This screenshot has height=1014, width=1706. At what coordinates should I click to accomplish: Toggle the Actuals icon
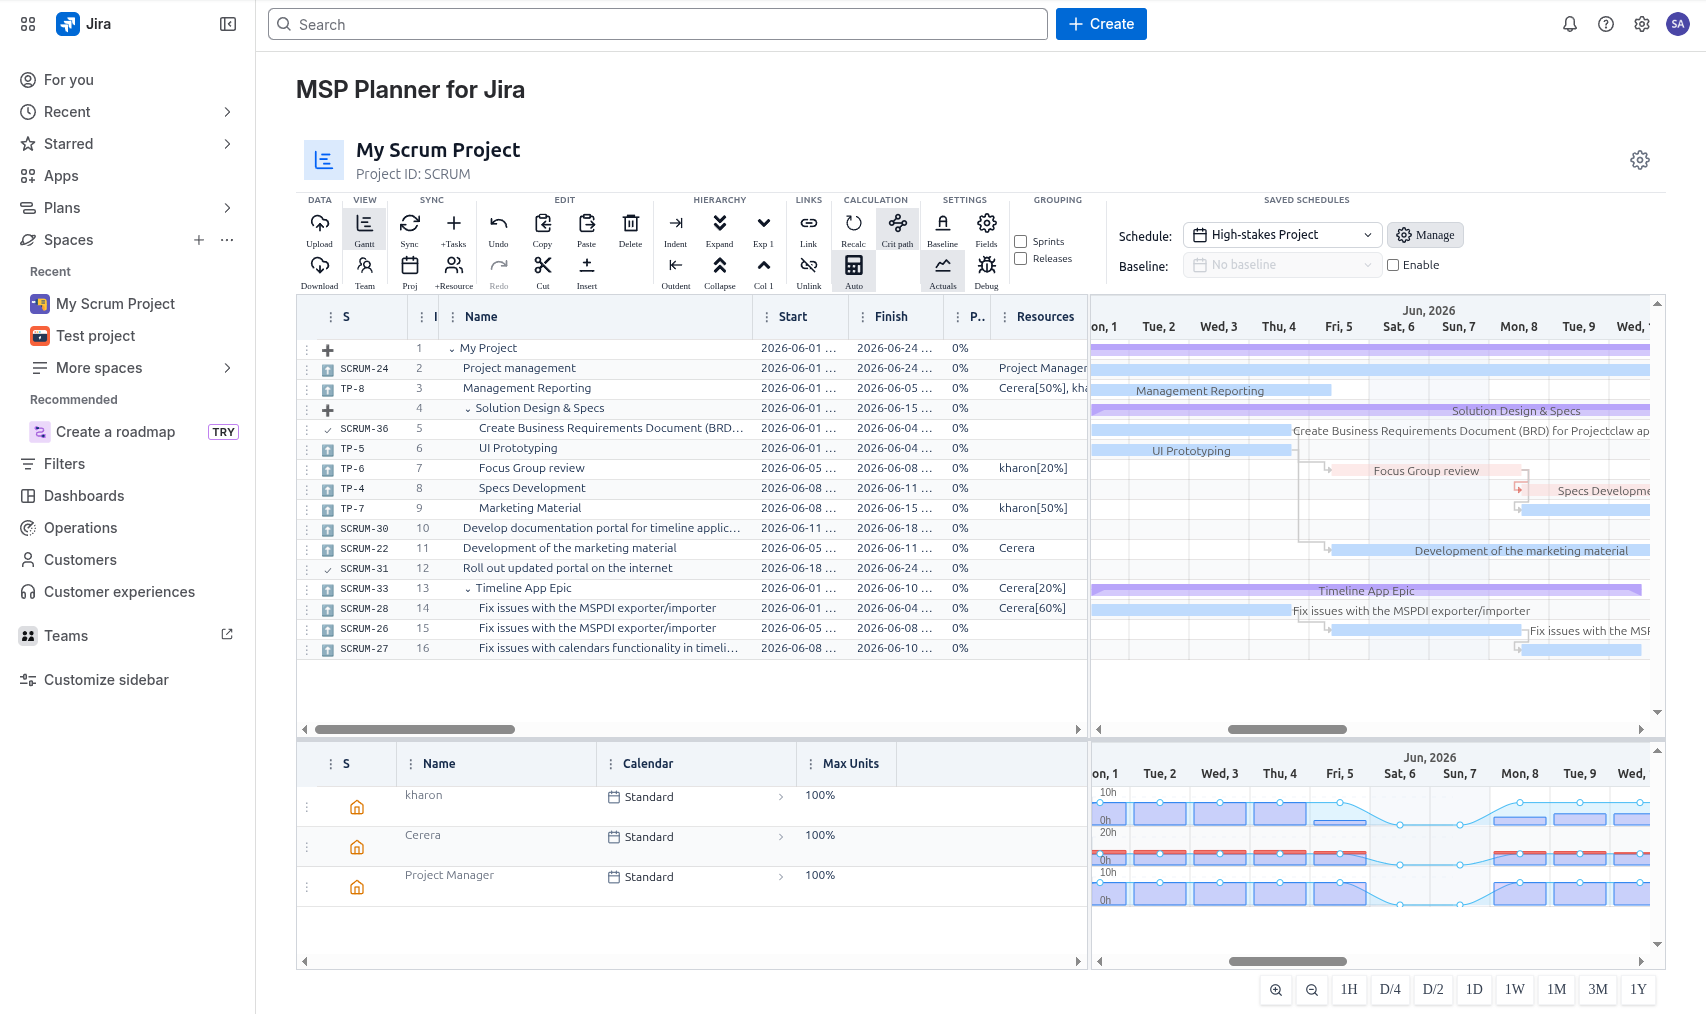[943, 271]
